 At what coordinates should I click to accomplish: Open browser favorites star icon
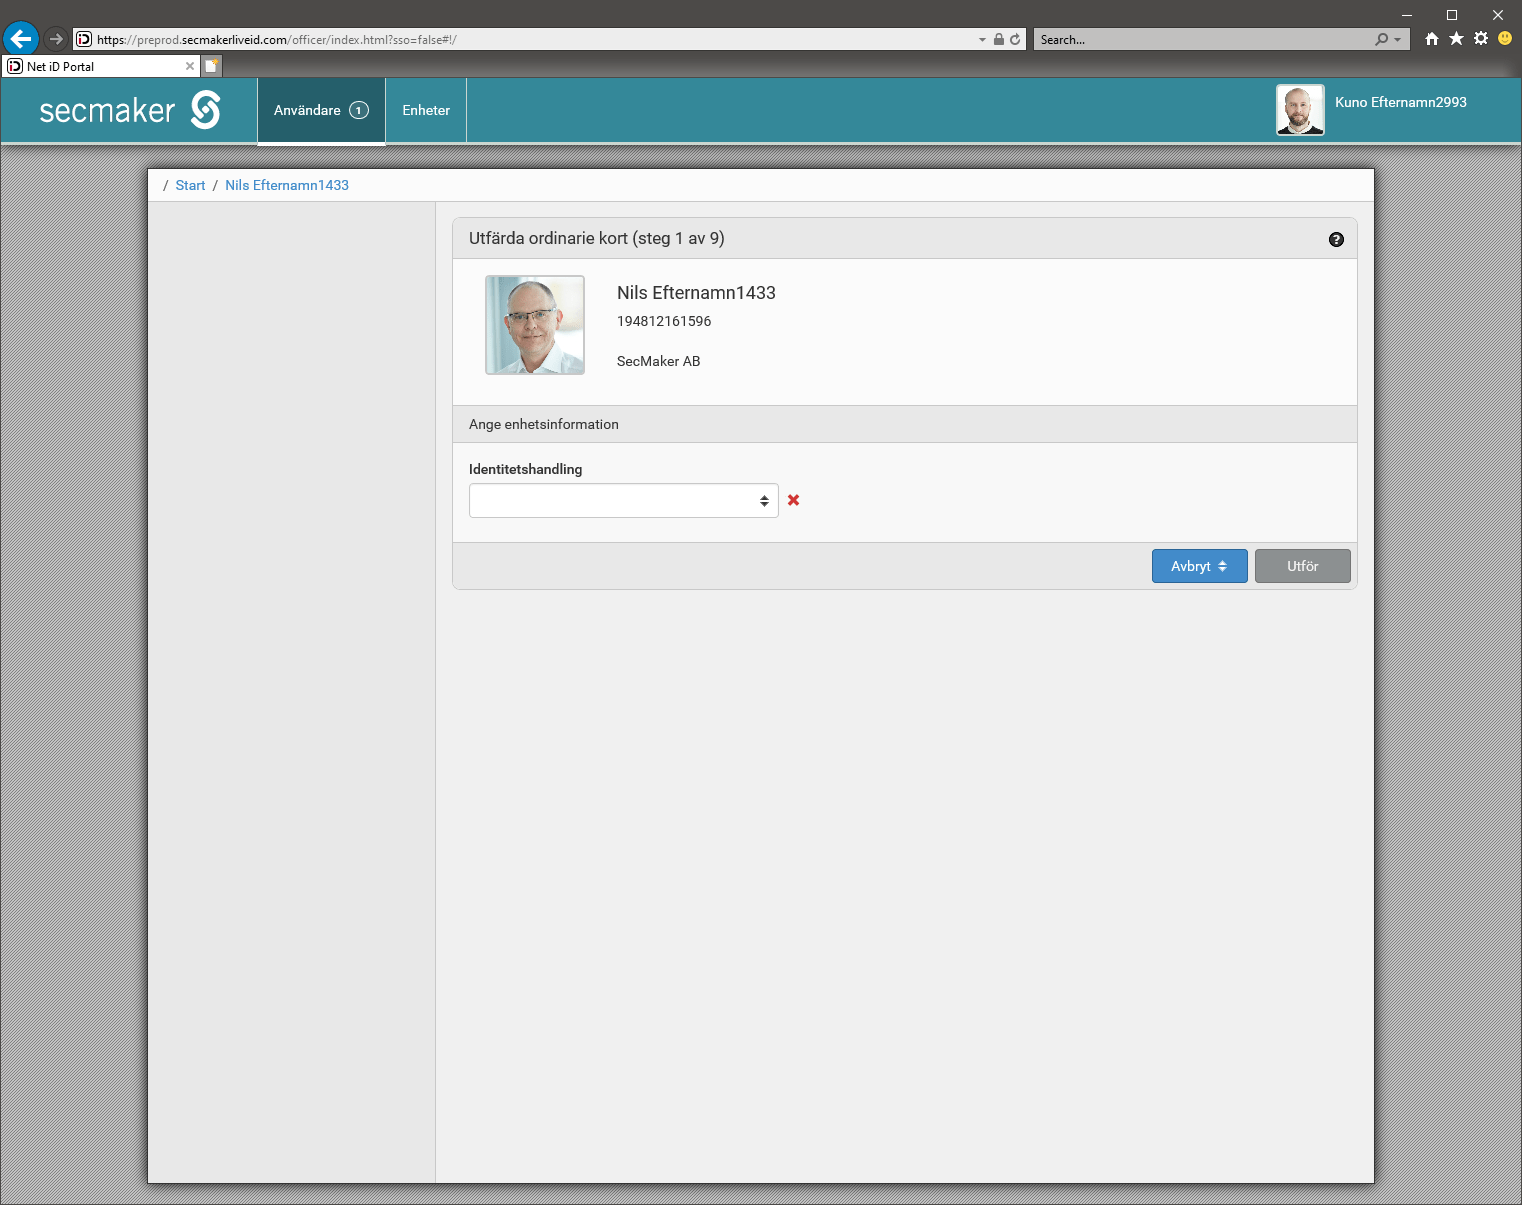1456,39
